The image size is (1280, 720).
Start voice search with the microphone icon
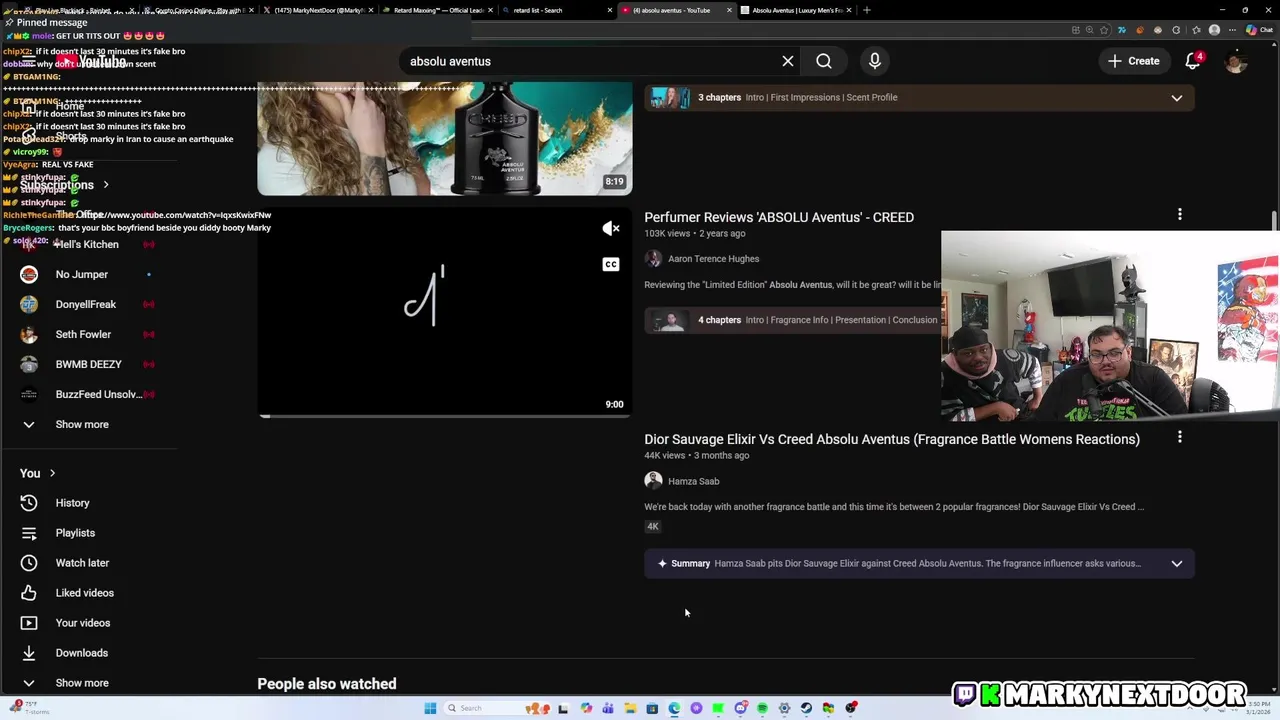(875, 61)
